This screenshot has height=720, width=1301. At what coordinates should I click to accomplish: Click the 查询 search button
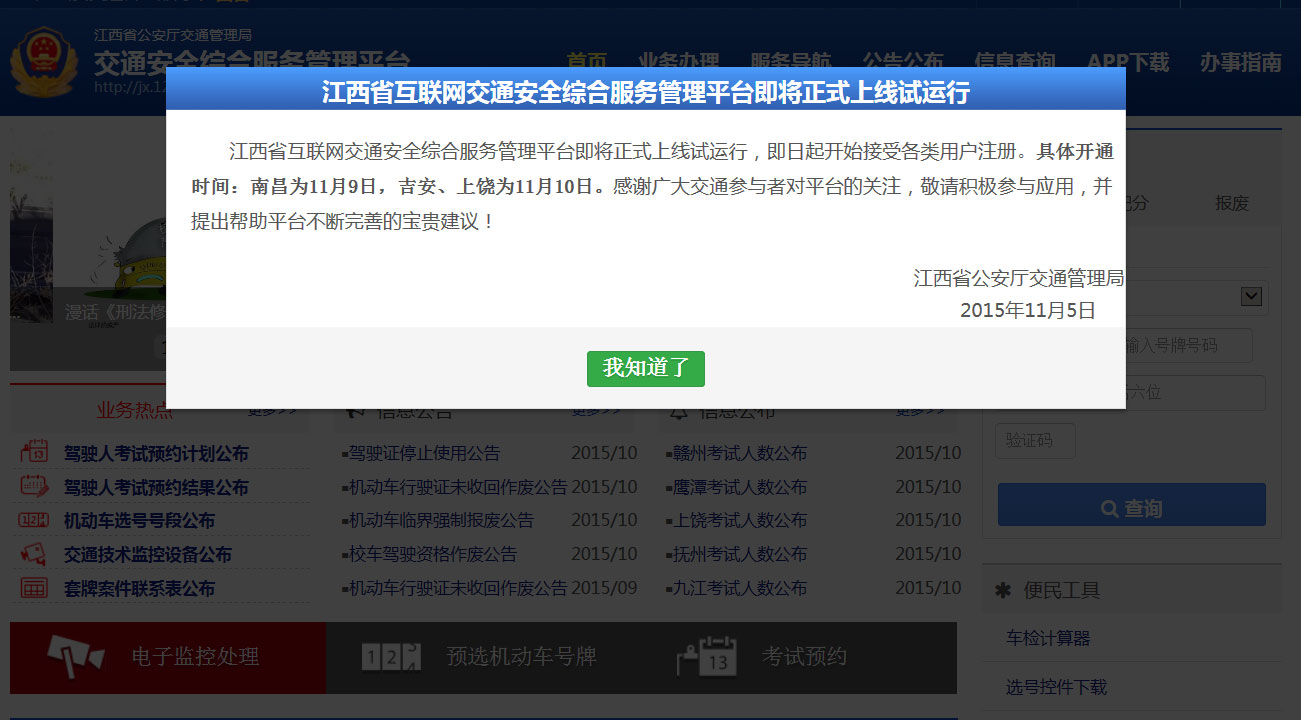coord(1131,505)
